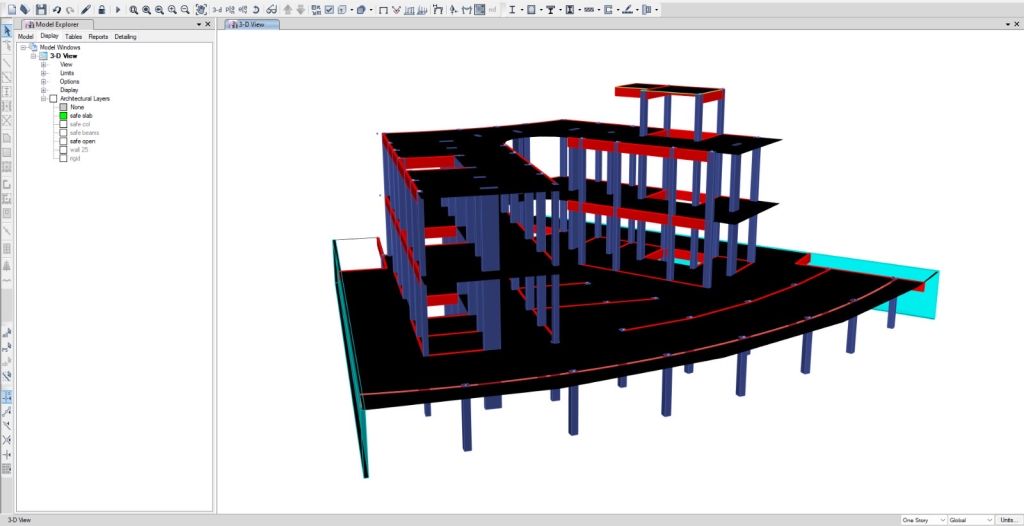1024x526 pixels.
Task: Toggle the safe slab layer checkbox
Action: pos(63,116)
